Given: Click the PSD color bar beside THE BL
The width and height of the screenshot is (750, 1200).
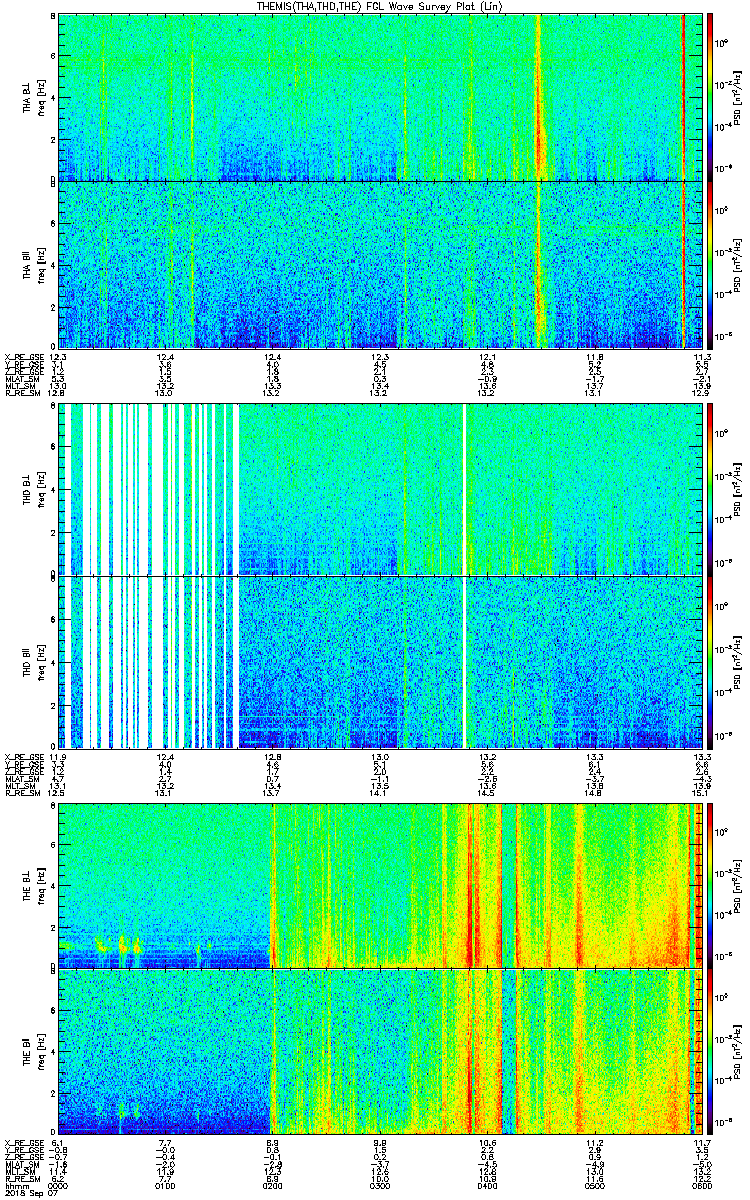Looking at the screenshot, I should coord(710,884).
